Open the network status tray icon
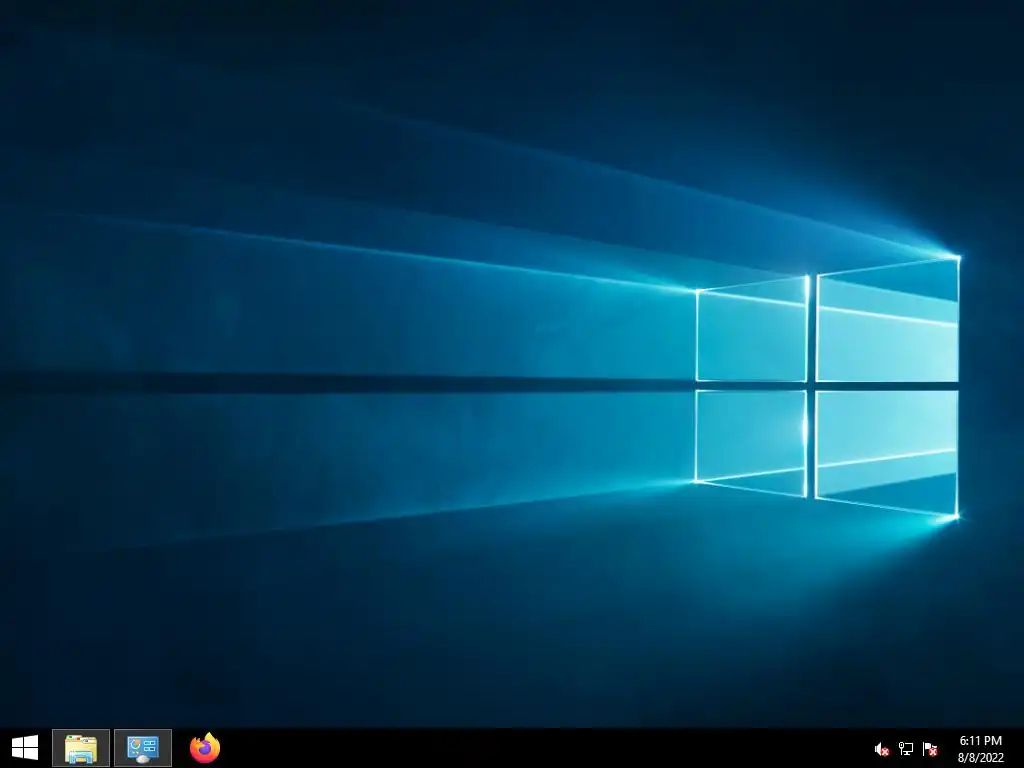The image size is (1024, 768). pyautogui.click(x=906, y=748)
